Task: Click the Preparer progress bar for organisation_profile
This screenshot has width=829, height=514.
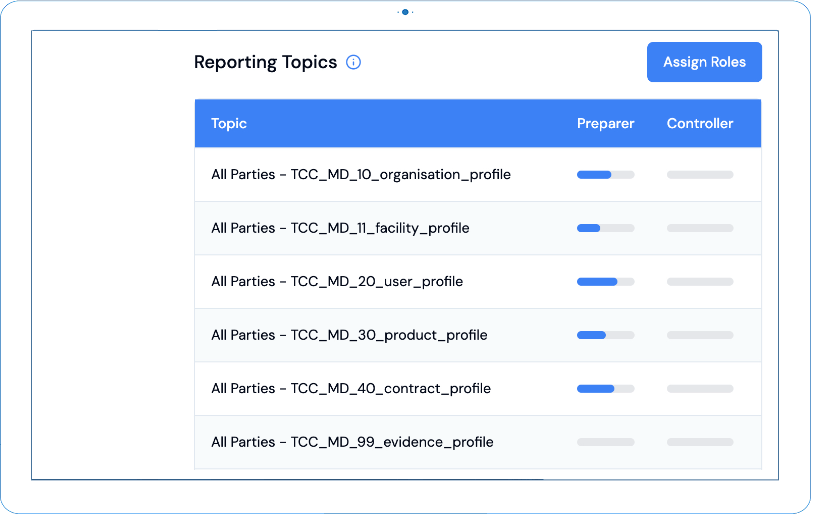Action: click(x=605, y=175)
